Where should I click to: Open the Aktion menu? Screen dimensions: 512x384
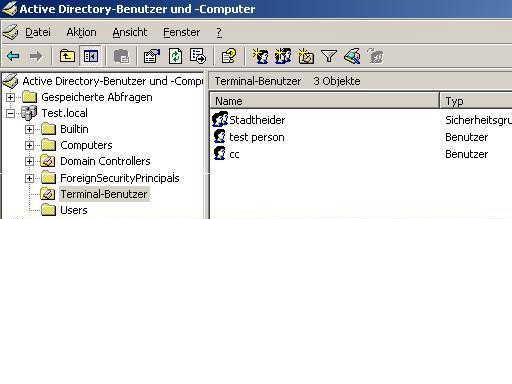point(81,32)
